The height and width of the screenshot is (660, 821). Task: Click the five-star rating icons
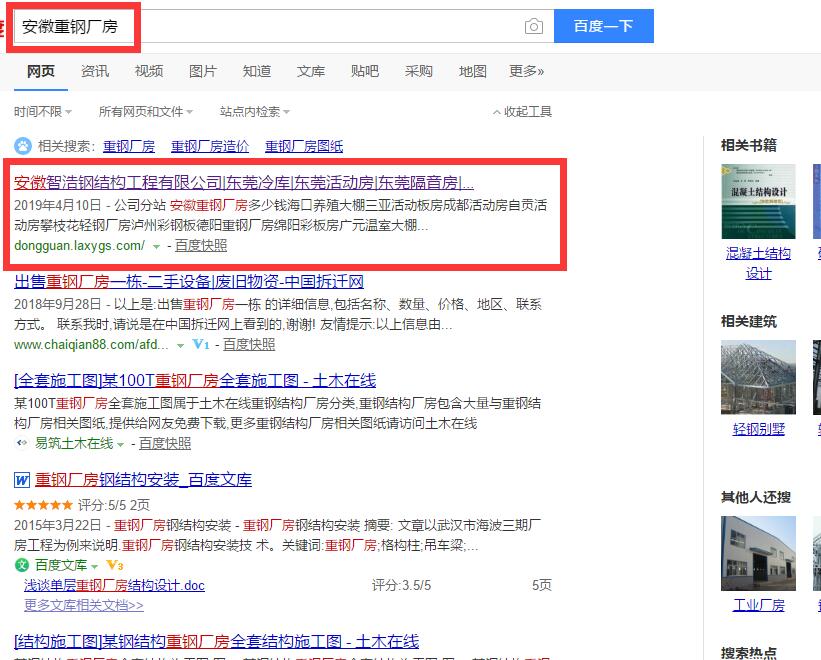tap(43, 505)
